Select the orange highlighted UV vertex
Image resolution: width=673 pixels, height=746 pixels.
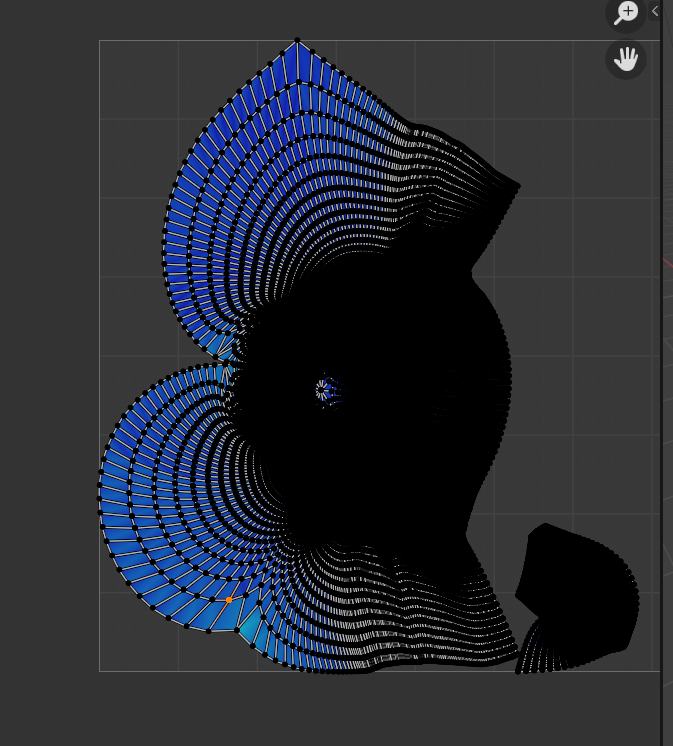(x=229, y=600)
